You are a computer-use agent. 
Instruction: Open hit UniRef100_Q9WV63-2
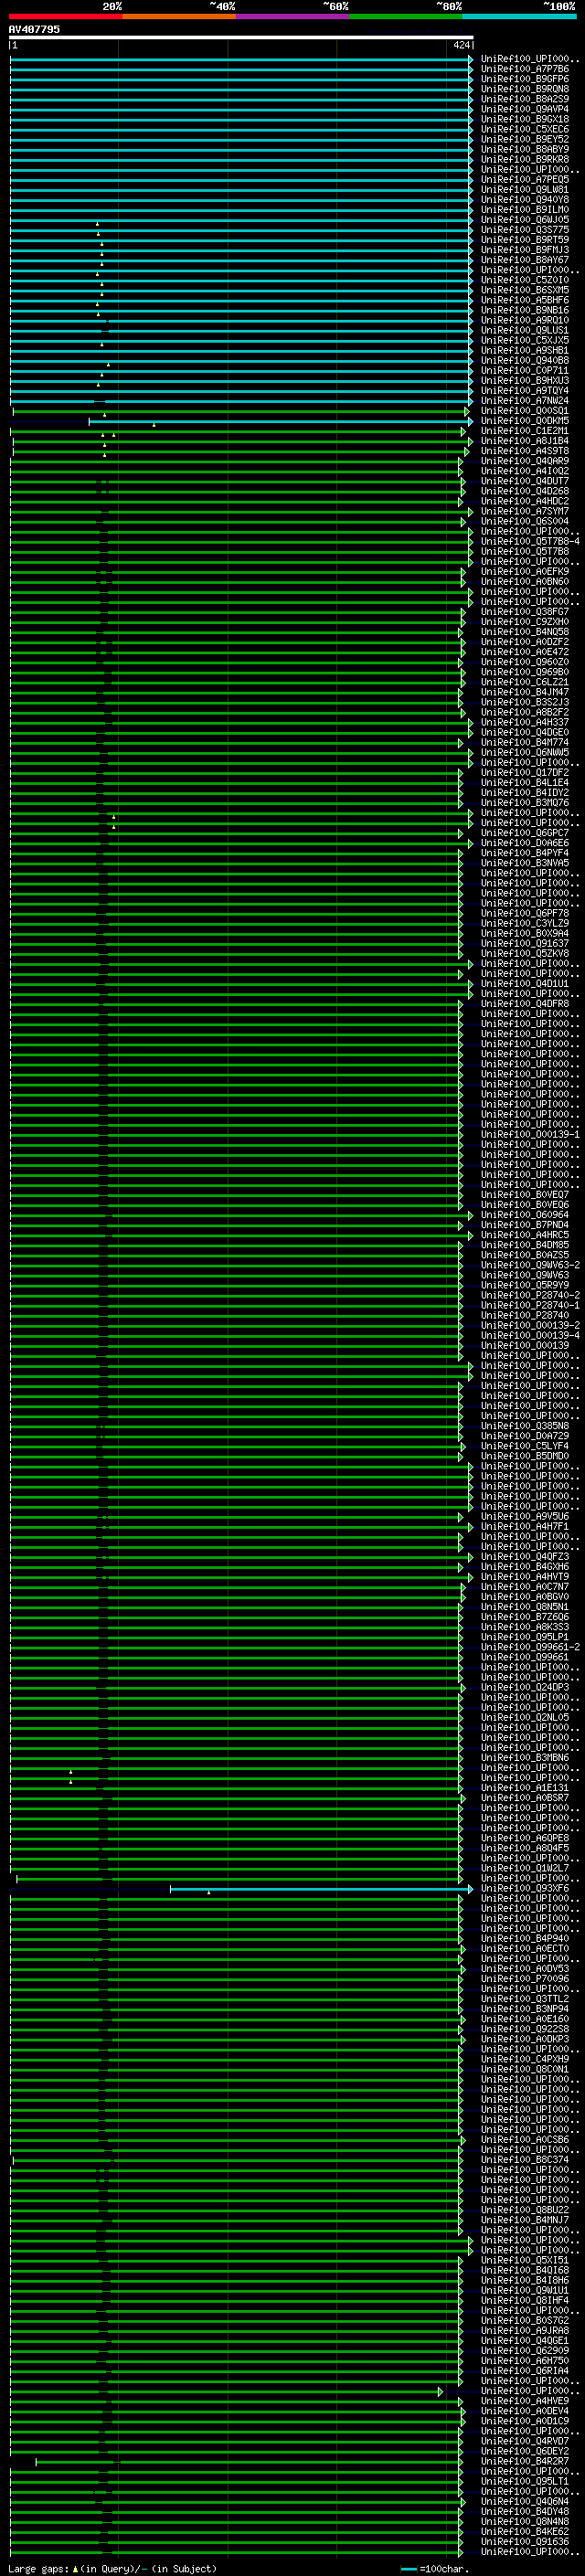[530, 1265]
